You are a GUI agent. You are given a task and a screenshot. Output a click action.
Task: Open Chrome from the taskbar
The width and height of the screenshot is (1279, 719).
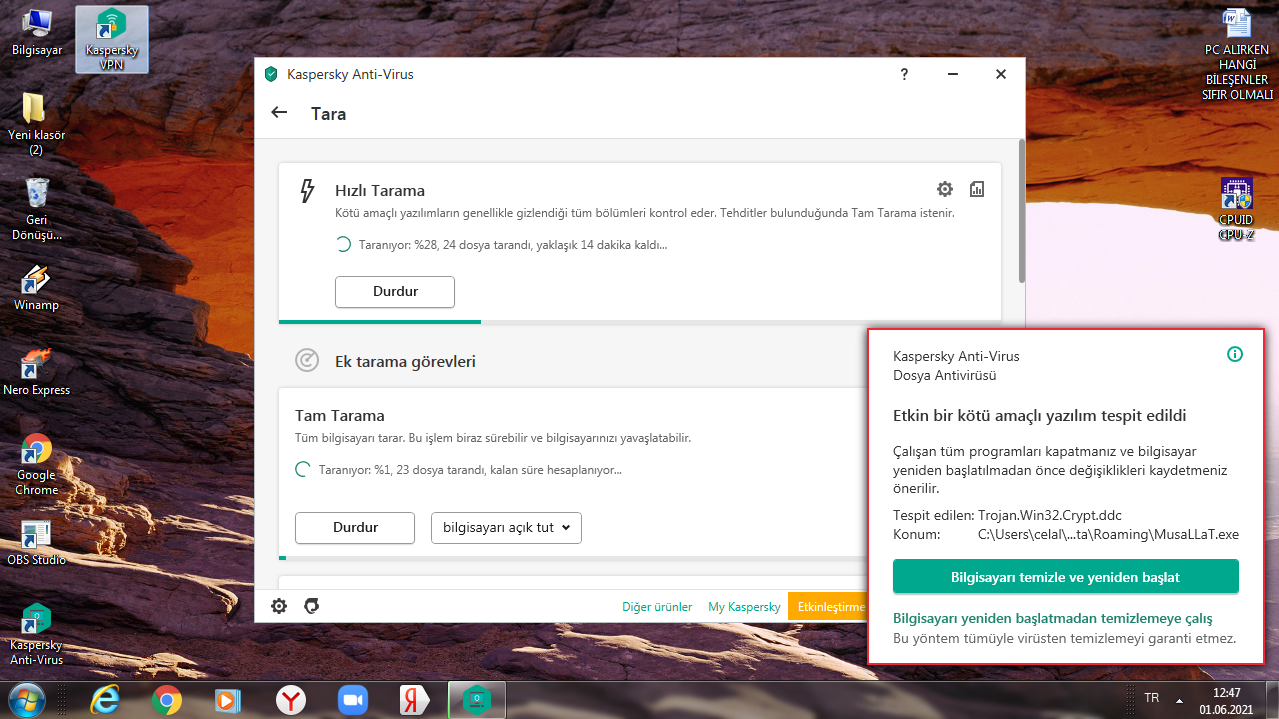coord(166,700)
